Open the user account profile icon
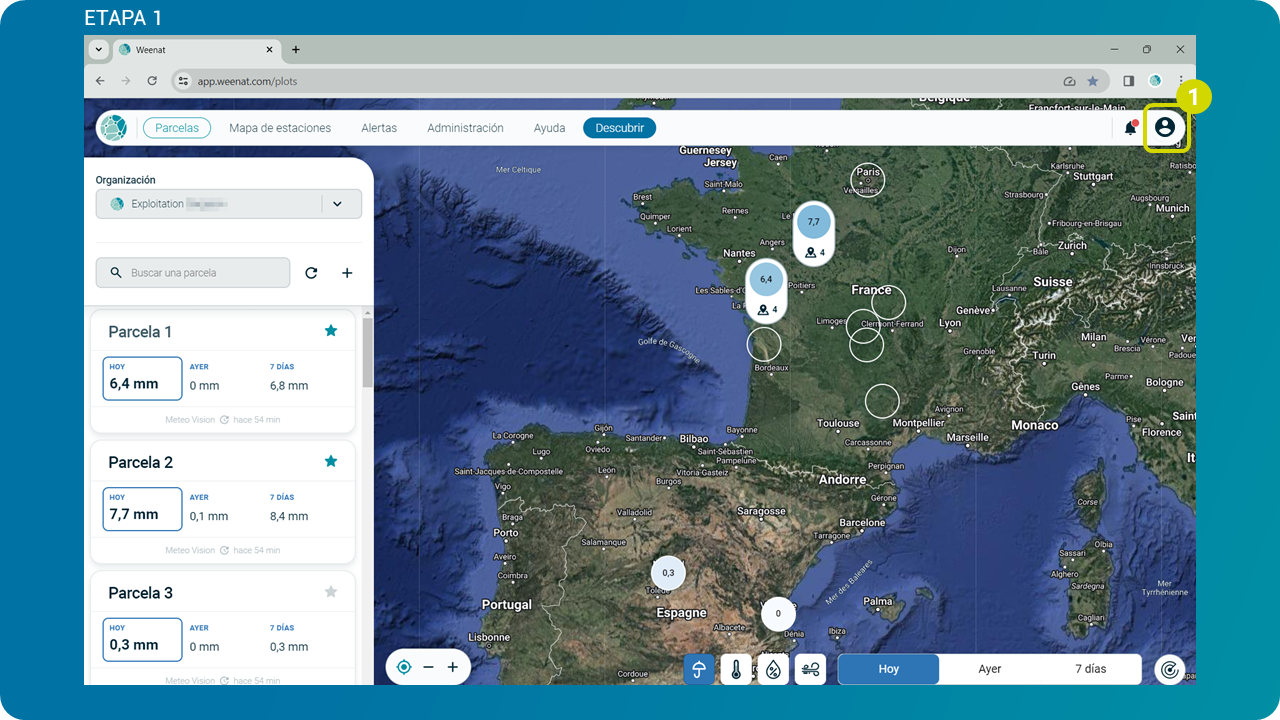Screen dimensions: 1280x720 pyautogui.click(x=1164, y=127)
